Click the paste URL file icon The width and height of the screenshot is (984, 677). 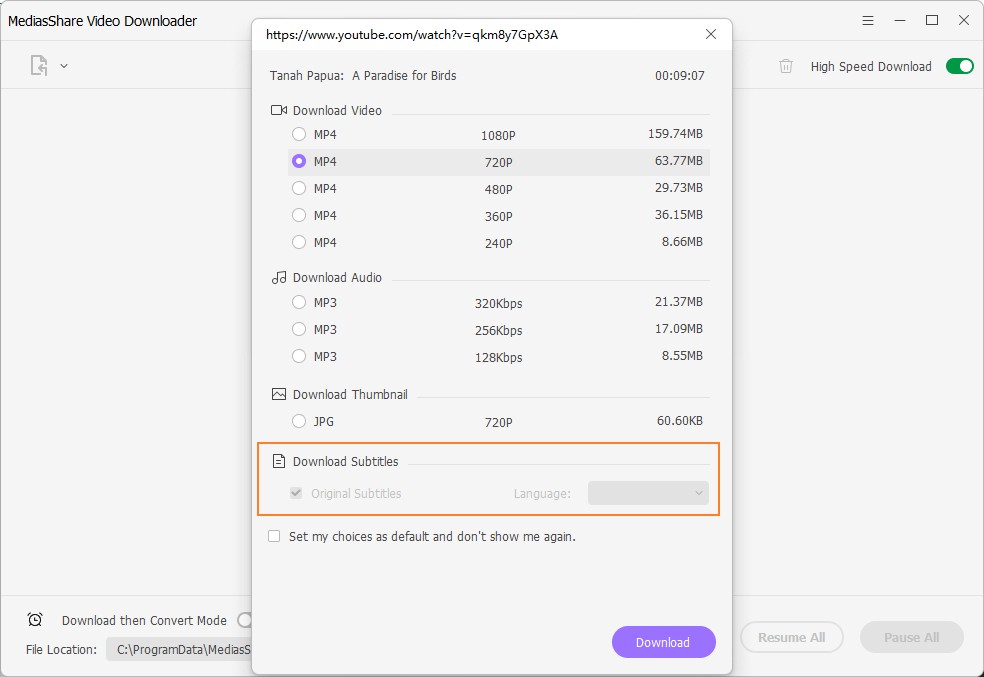[39, 66]
